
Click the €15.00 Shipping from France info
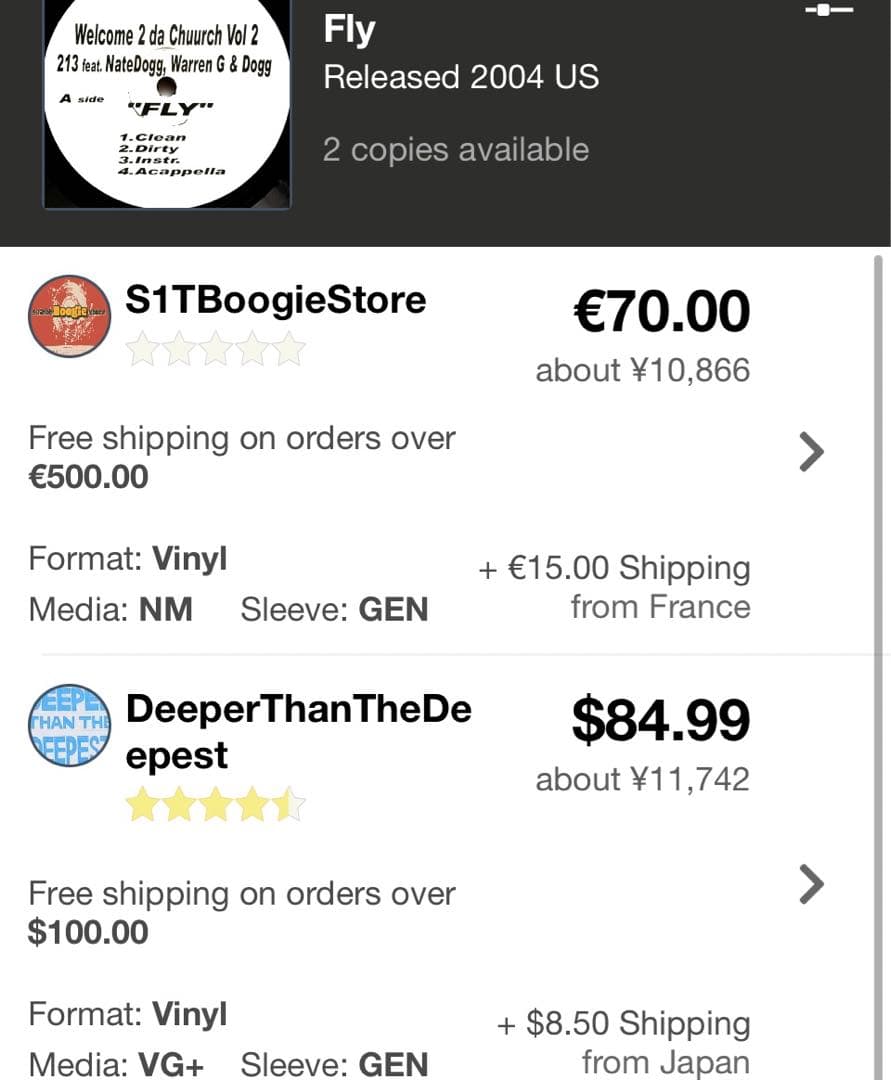614,588
